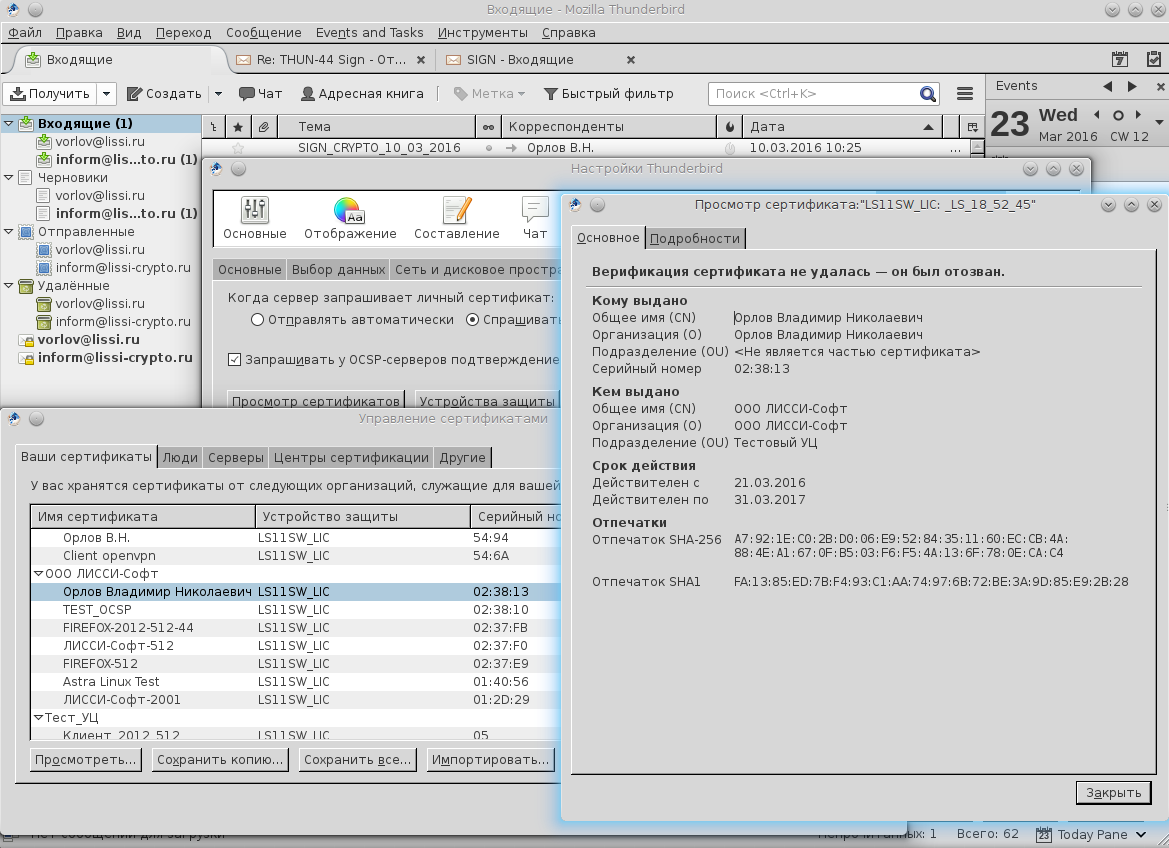The height and width of the screenshot is (848, 1169).
Task: Click the thread column header icon
Action: pos(214,127)
